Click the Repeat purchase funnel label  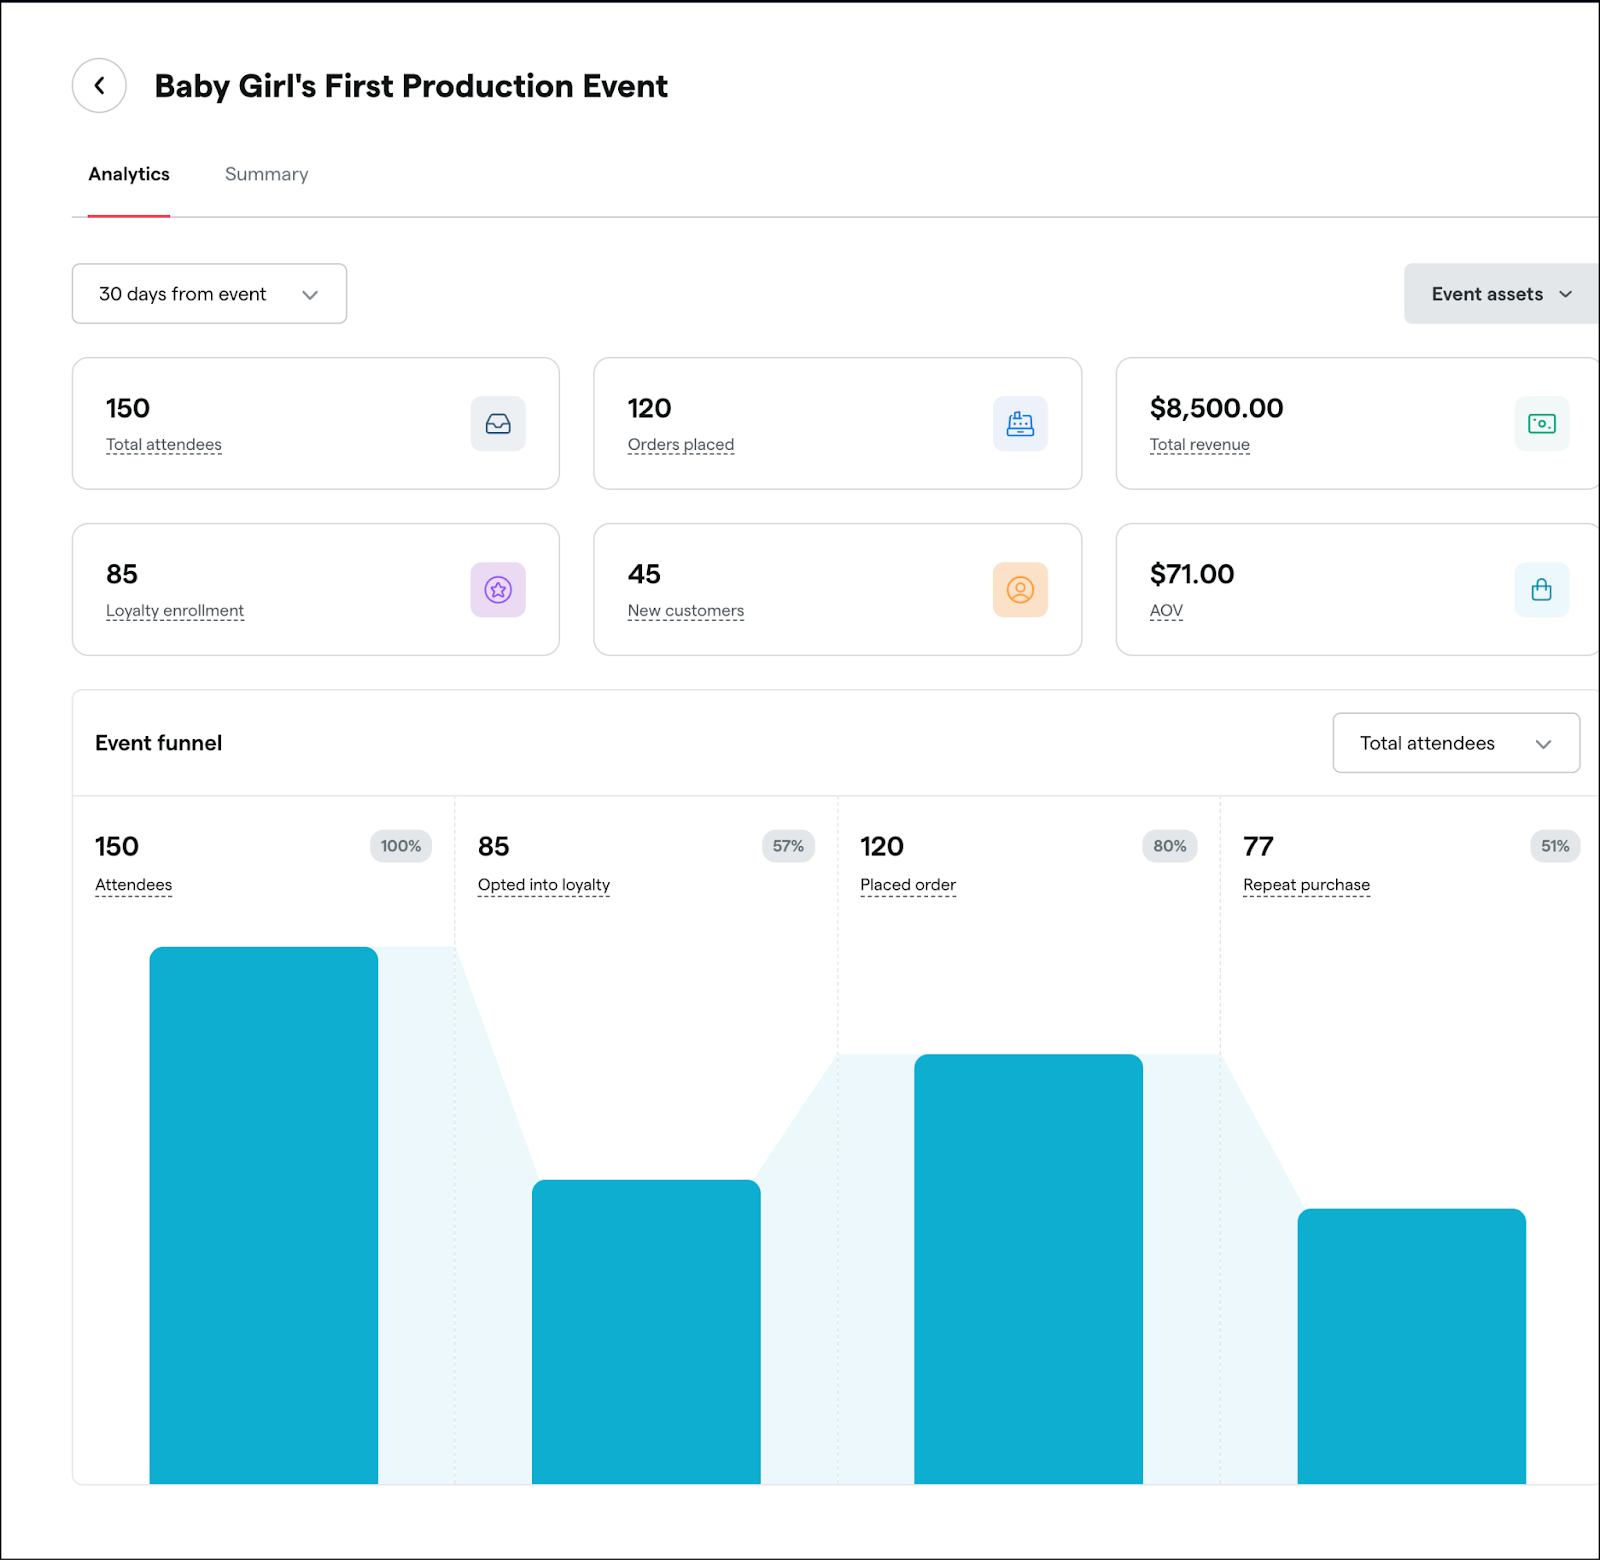[1307, 885]
